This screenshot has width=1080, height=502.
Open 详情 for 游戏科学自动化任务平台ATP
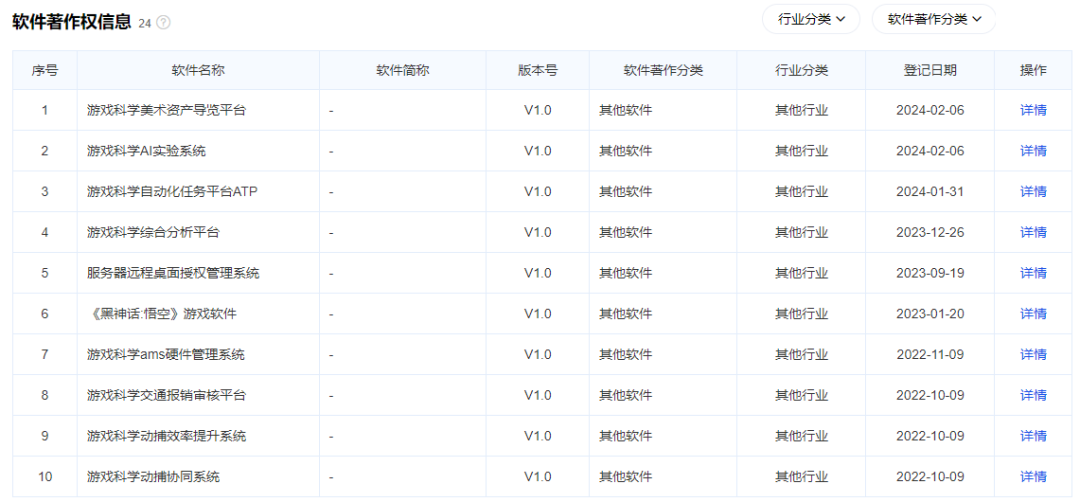pos(1033,191)
